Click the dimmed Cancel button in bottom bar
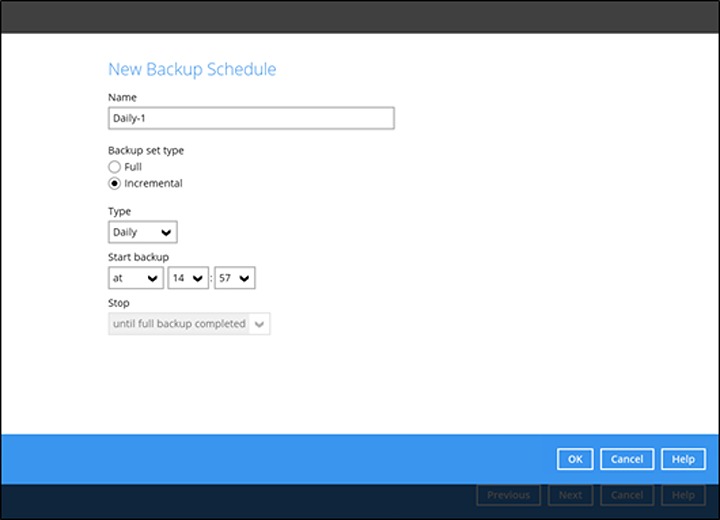 tap(627, 495)
